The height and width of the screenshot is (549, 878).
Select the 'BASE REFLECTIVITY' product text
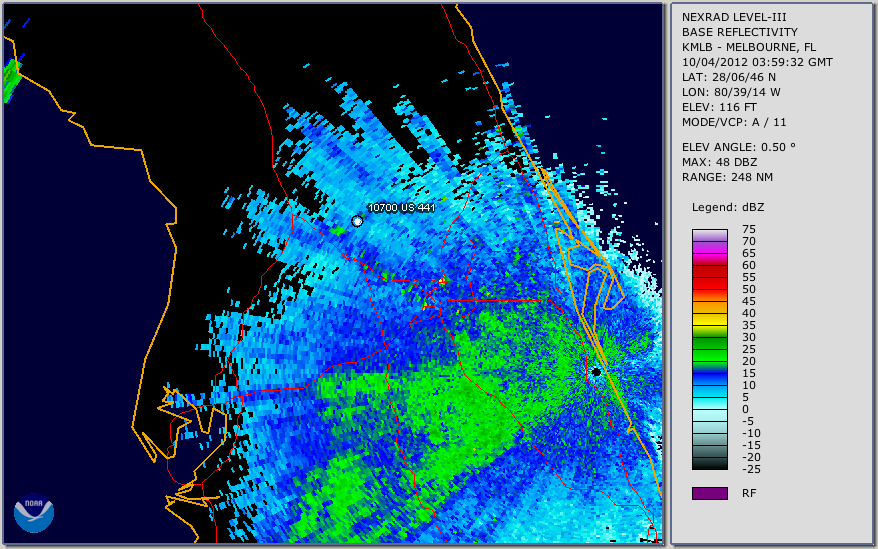tap(739, 32)
